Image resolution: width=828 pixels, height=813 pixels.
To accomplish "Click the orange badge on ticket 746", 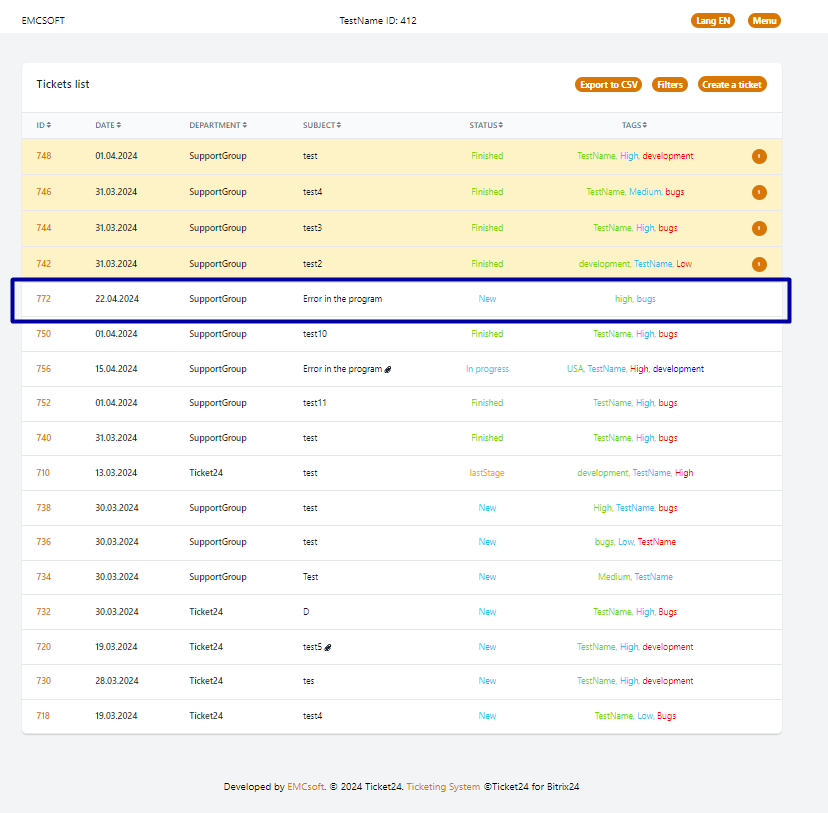I will (x=759, y=192).
